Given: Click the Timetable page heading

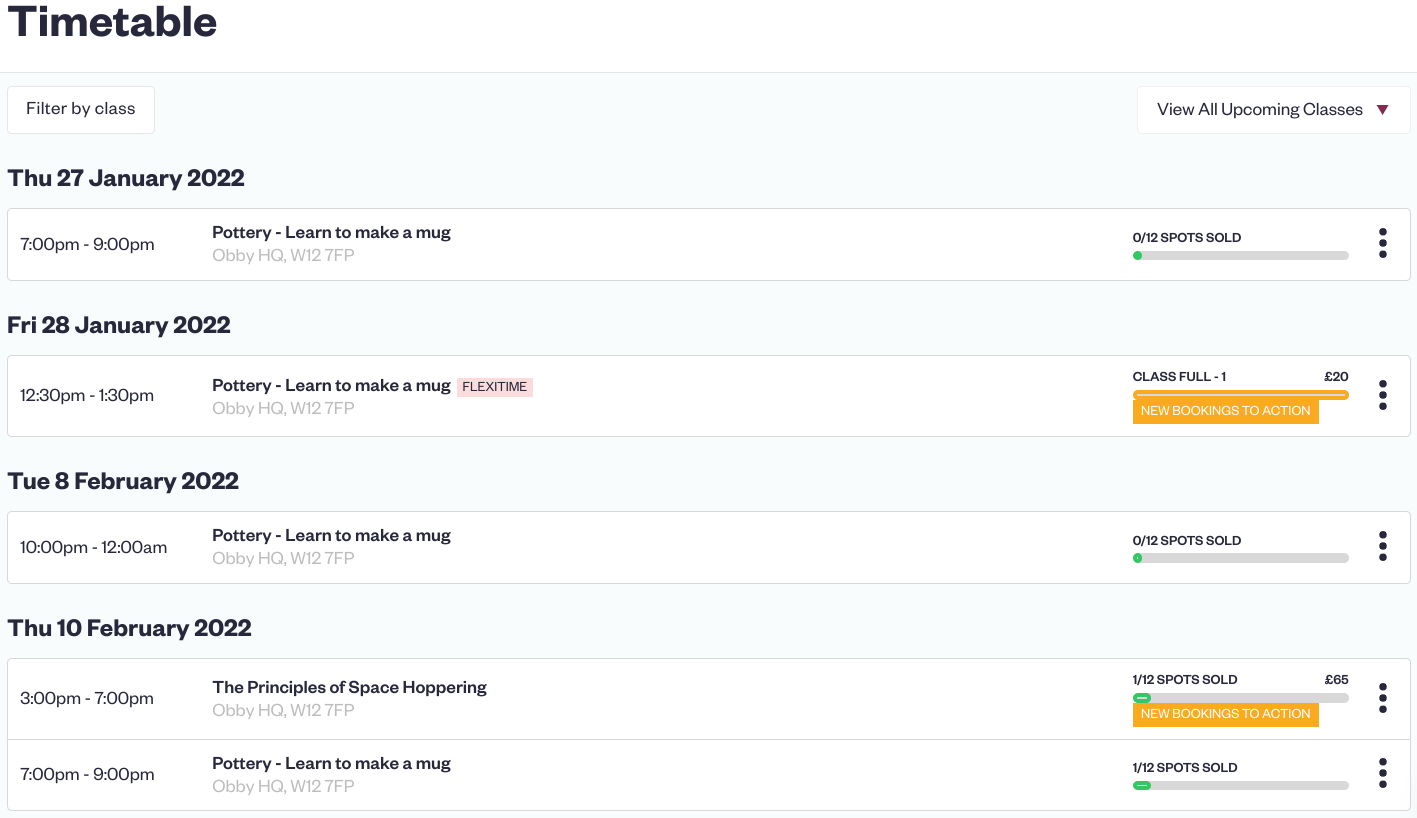Looking at the screenshot, I should (x=113, y=21).
